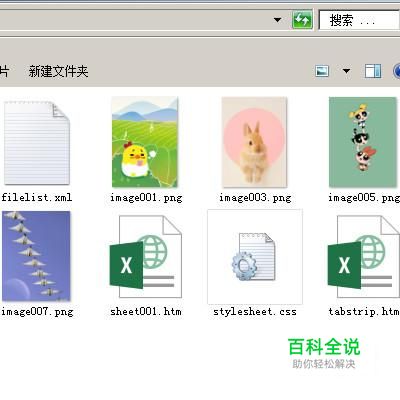The width and height of the screenshot is (400, 400).
Task: Select the stylesheet.css gear file icon
Action: [254, 256]
